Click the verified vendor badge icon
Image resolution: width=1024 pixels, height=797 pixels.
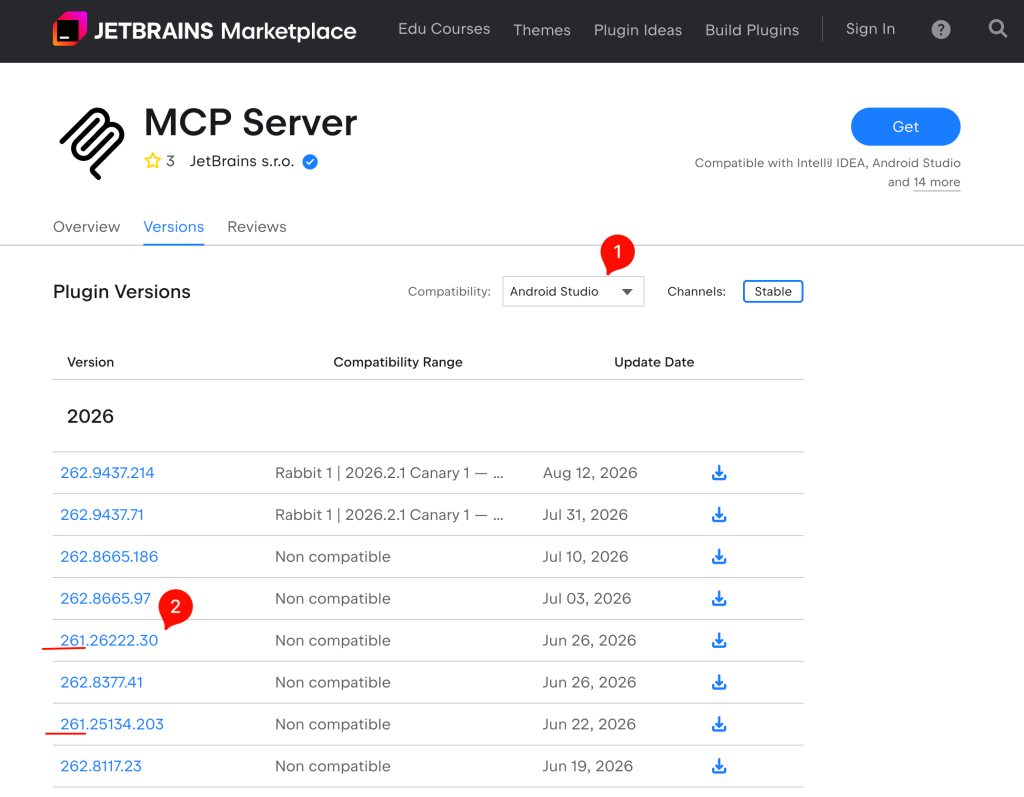tap(310, 161)
